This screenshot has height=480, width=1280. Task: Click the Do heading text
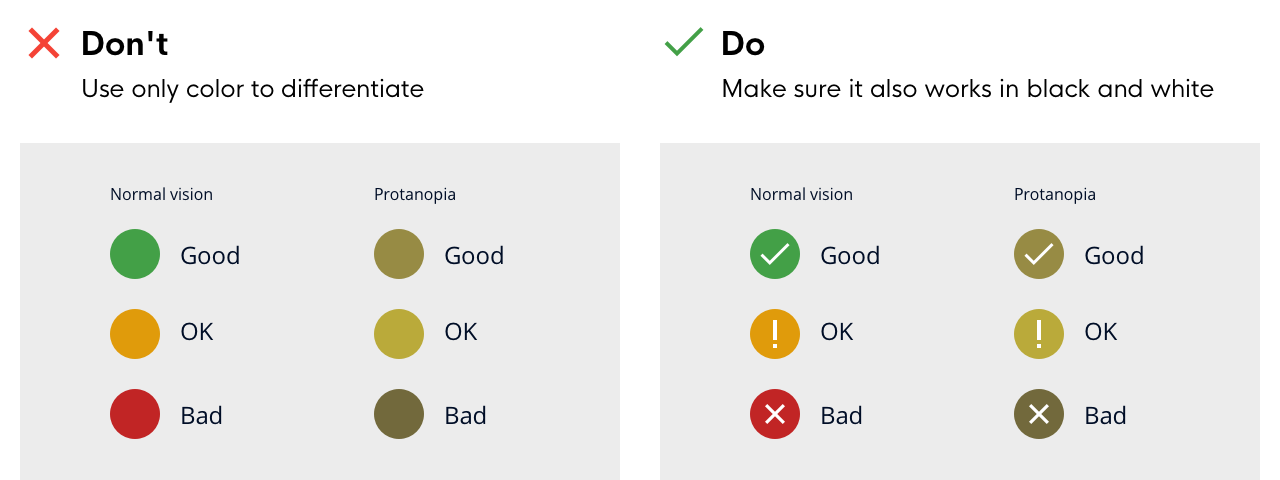pos(743,44)
